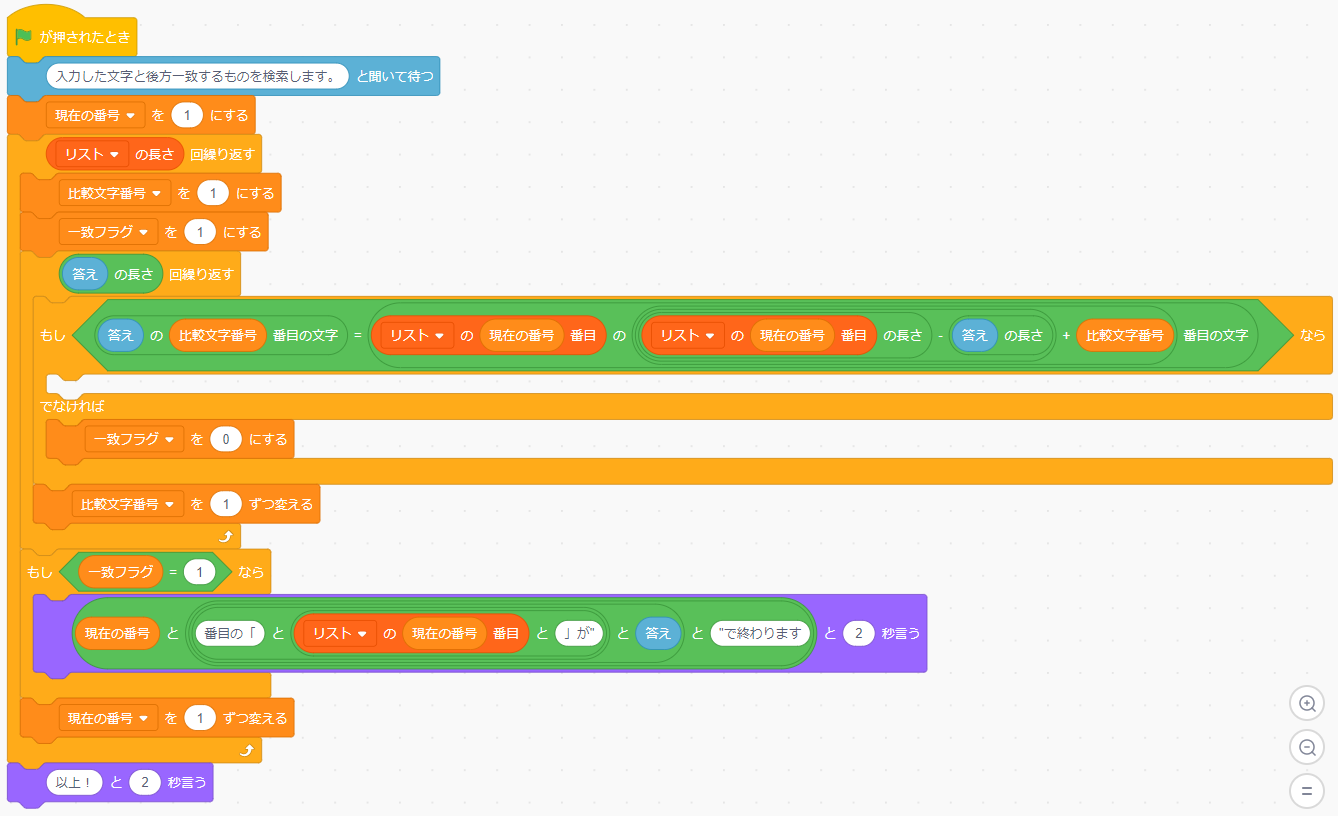Click the 比較文字番号 variable reporter in the condition
Image resolution: width=1338 pixels, height=816 pixels.
pos(219,336)
